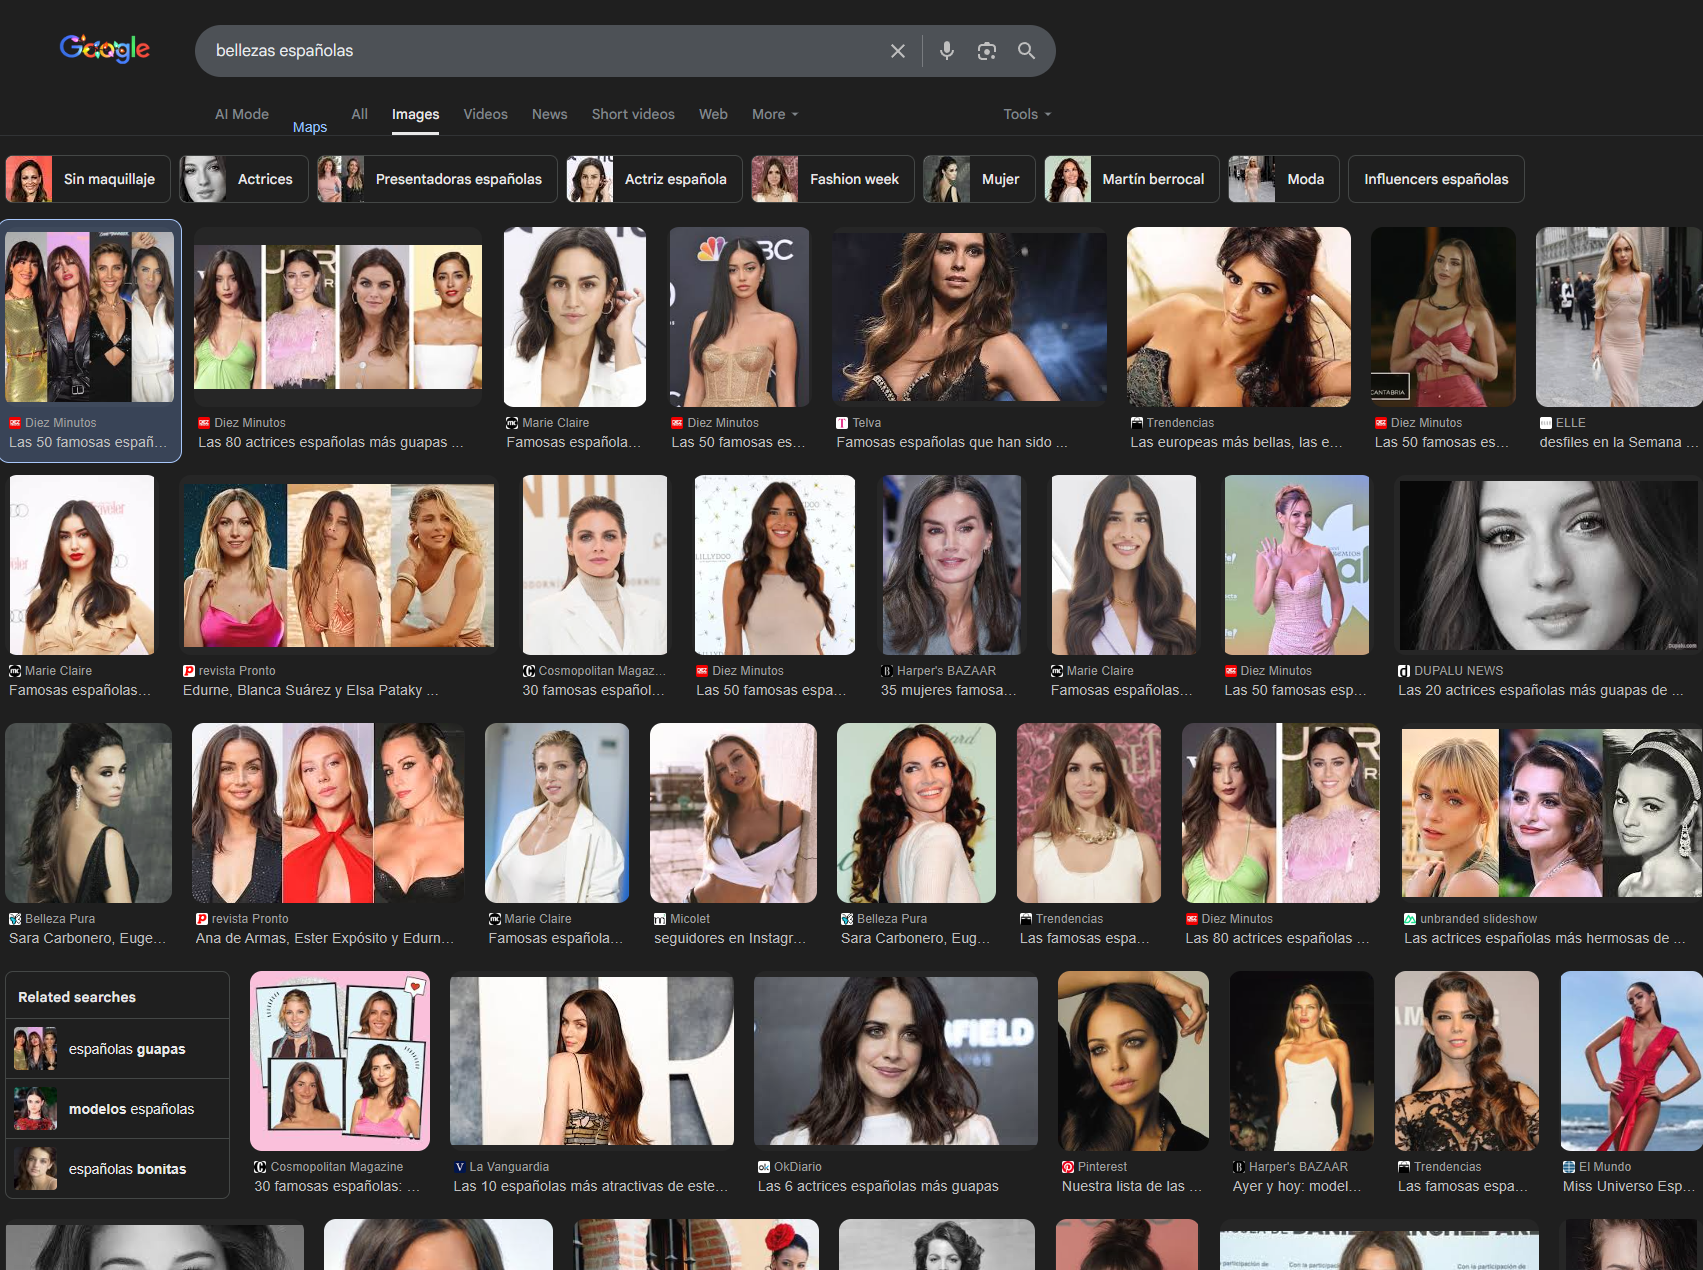This screenshot has width=1703, height=1270.
Task: Open 'Las 20 actrices españolas más guapas' link
Action: pos(1541,690)
